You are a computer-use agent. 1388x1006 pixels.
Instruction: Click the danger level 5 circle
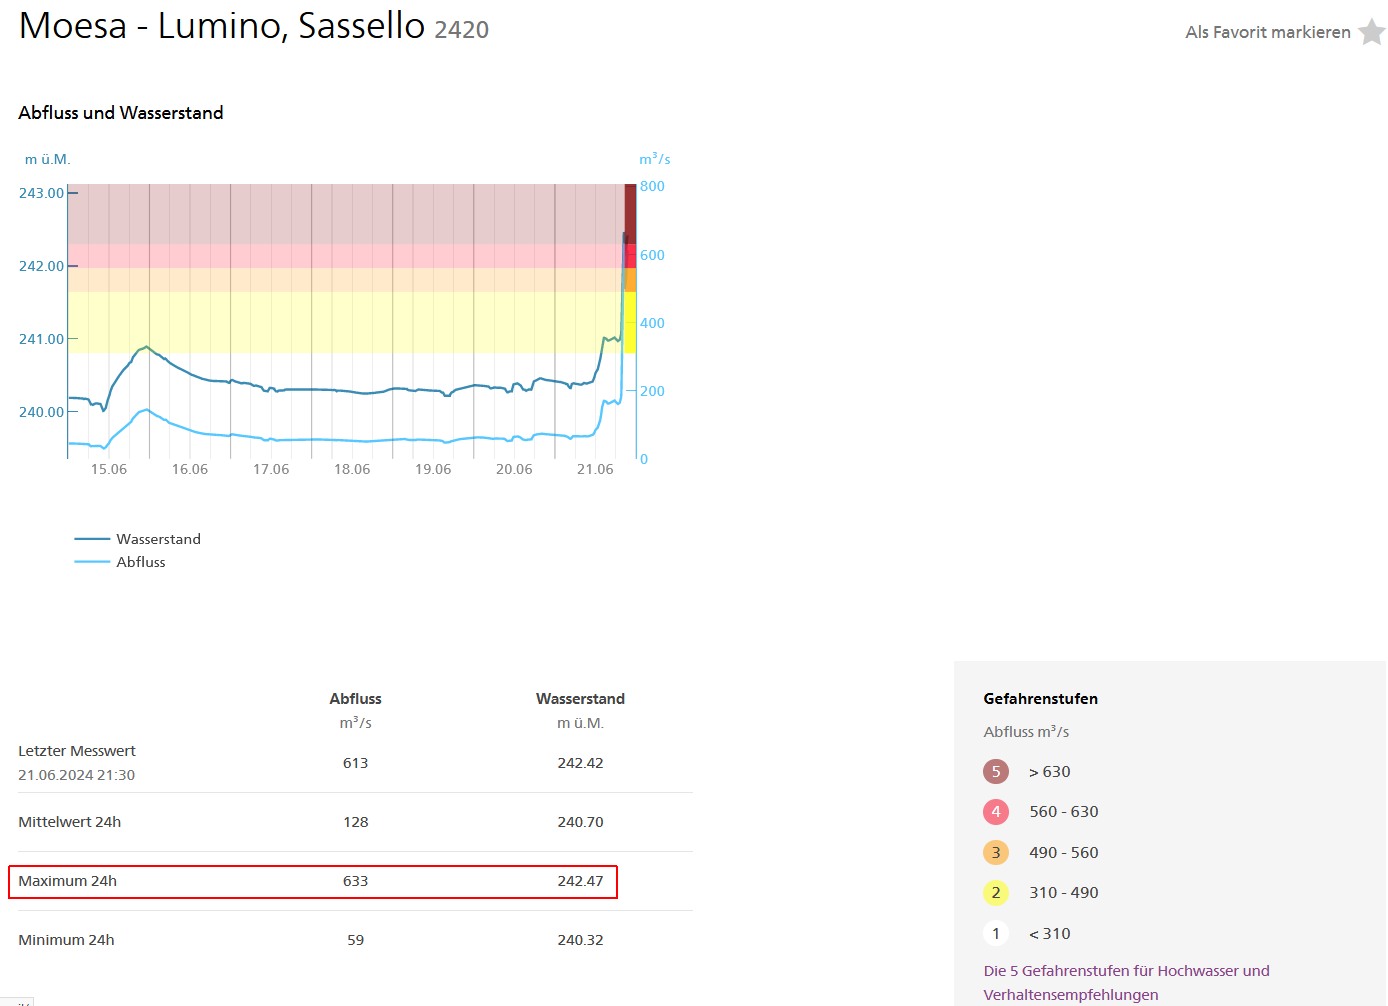(x=995, y=772)
